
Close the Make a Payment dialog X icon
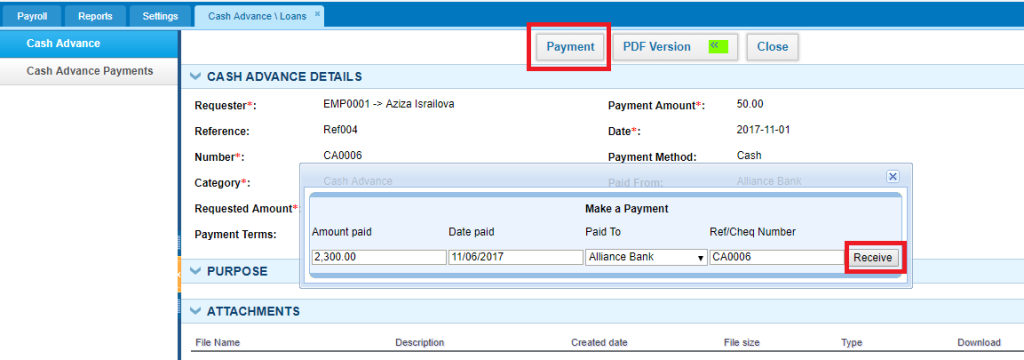click(x=893, y=176)
